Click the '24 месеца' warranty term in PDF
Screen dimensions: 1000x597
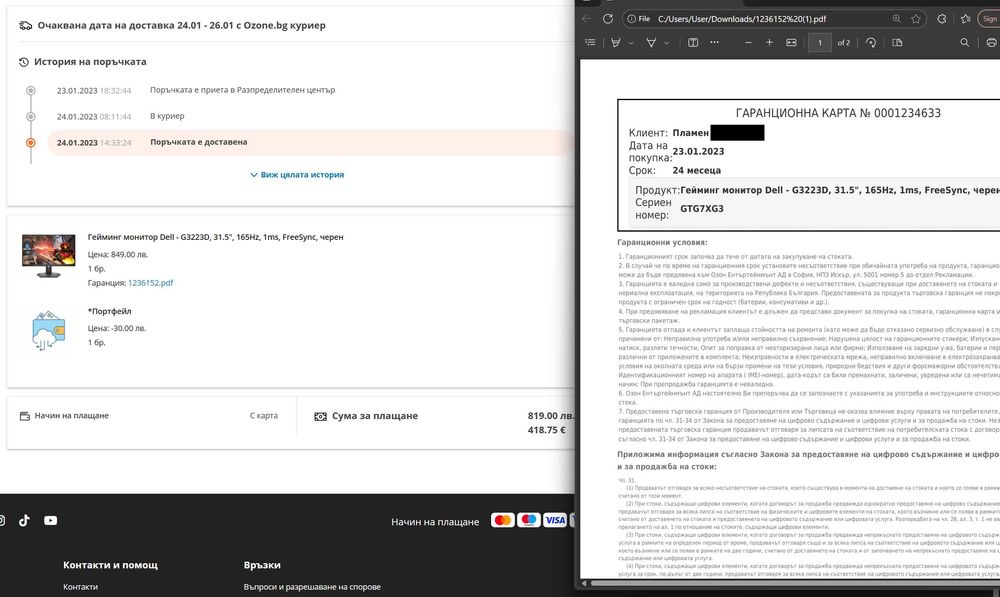pos(696,170)
